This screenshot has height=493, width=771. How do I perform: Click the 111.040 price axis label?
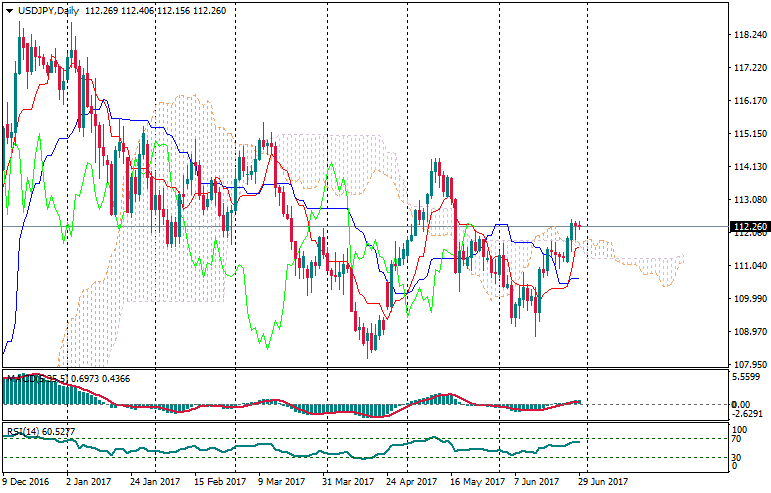click(749, 266)
